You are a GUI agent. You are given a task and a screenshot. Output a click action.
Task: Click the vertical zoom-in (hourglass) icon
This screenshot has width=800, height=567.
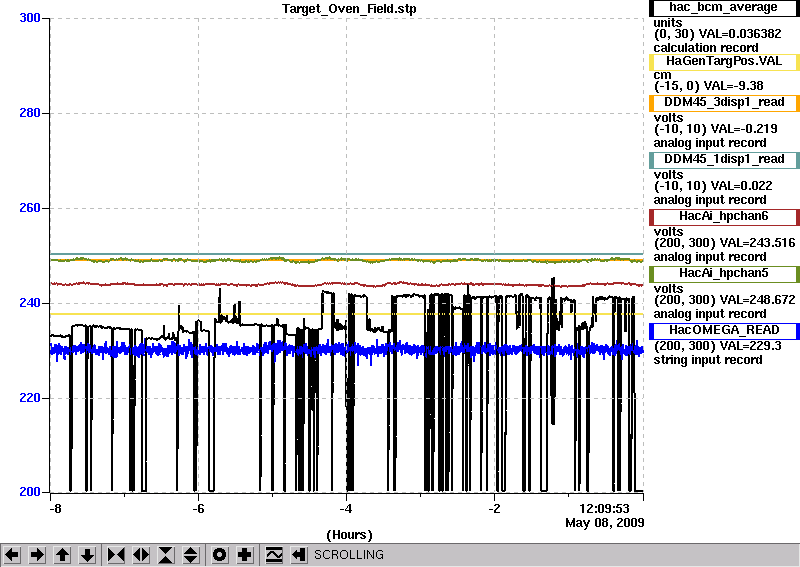166,555
